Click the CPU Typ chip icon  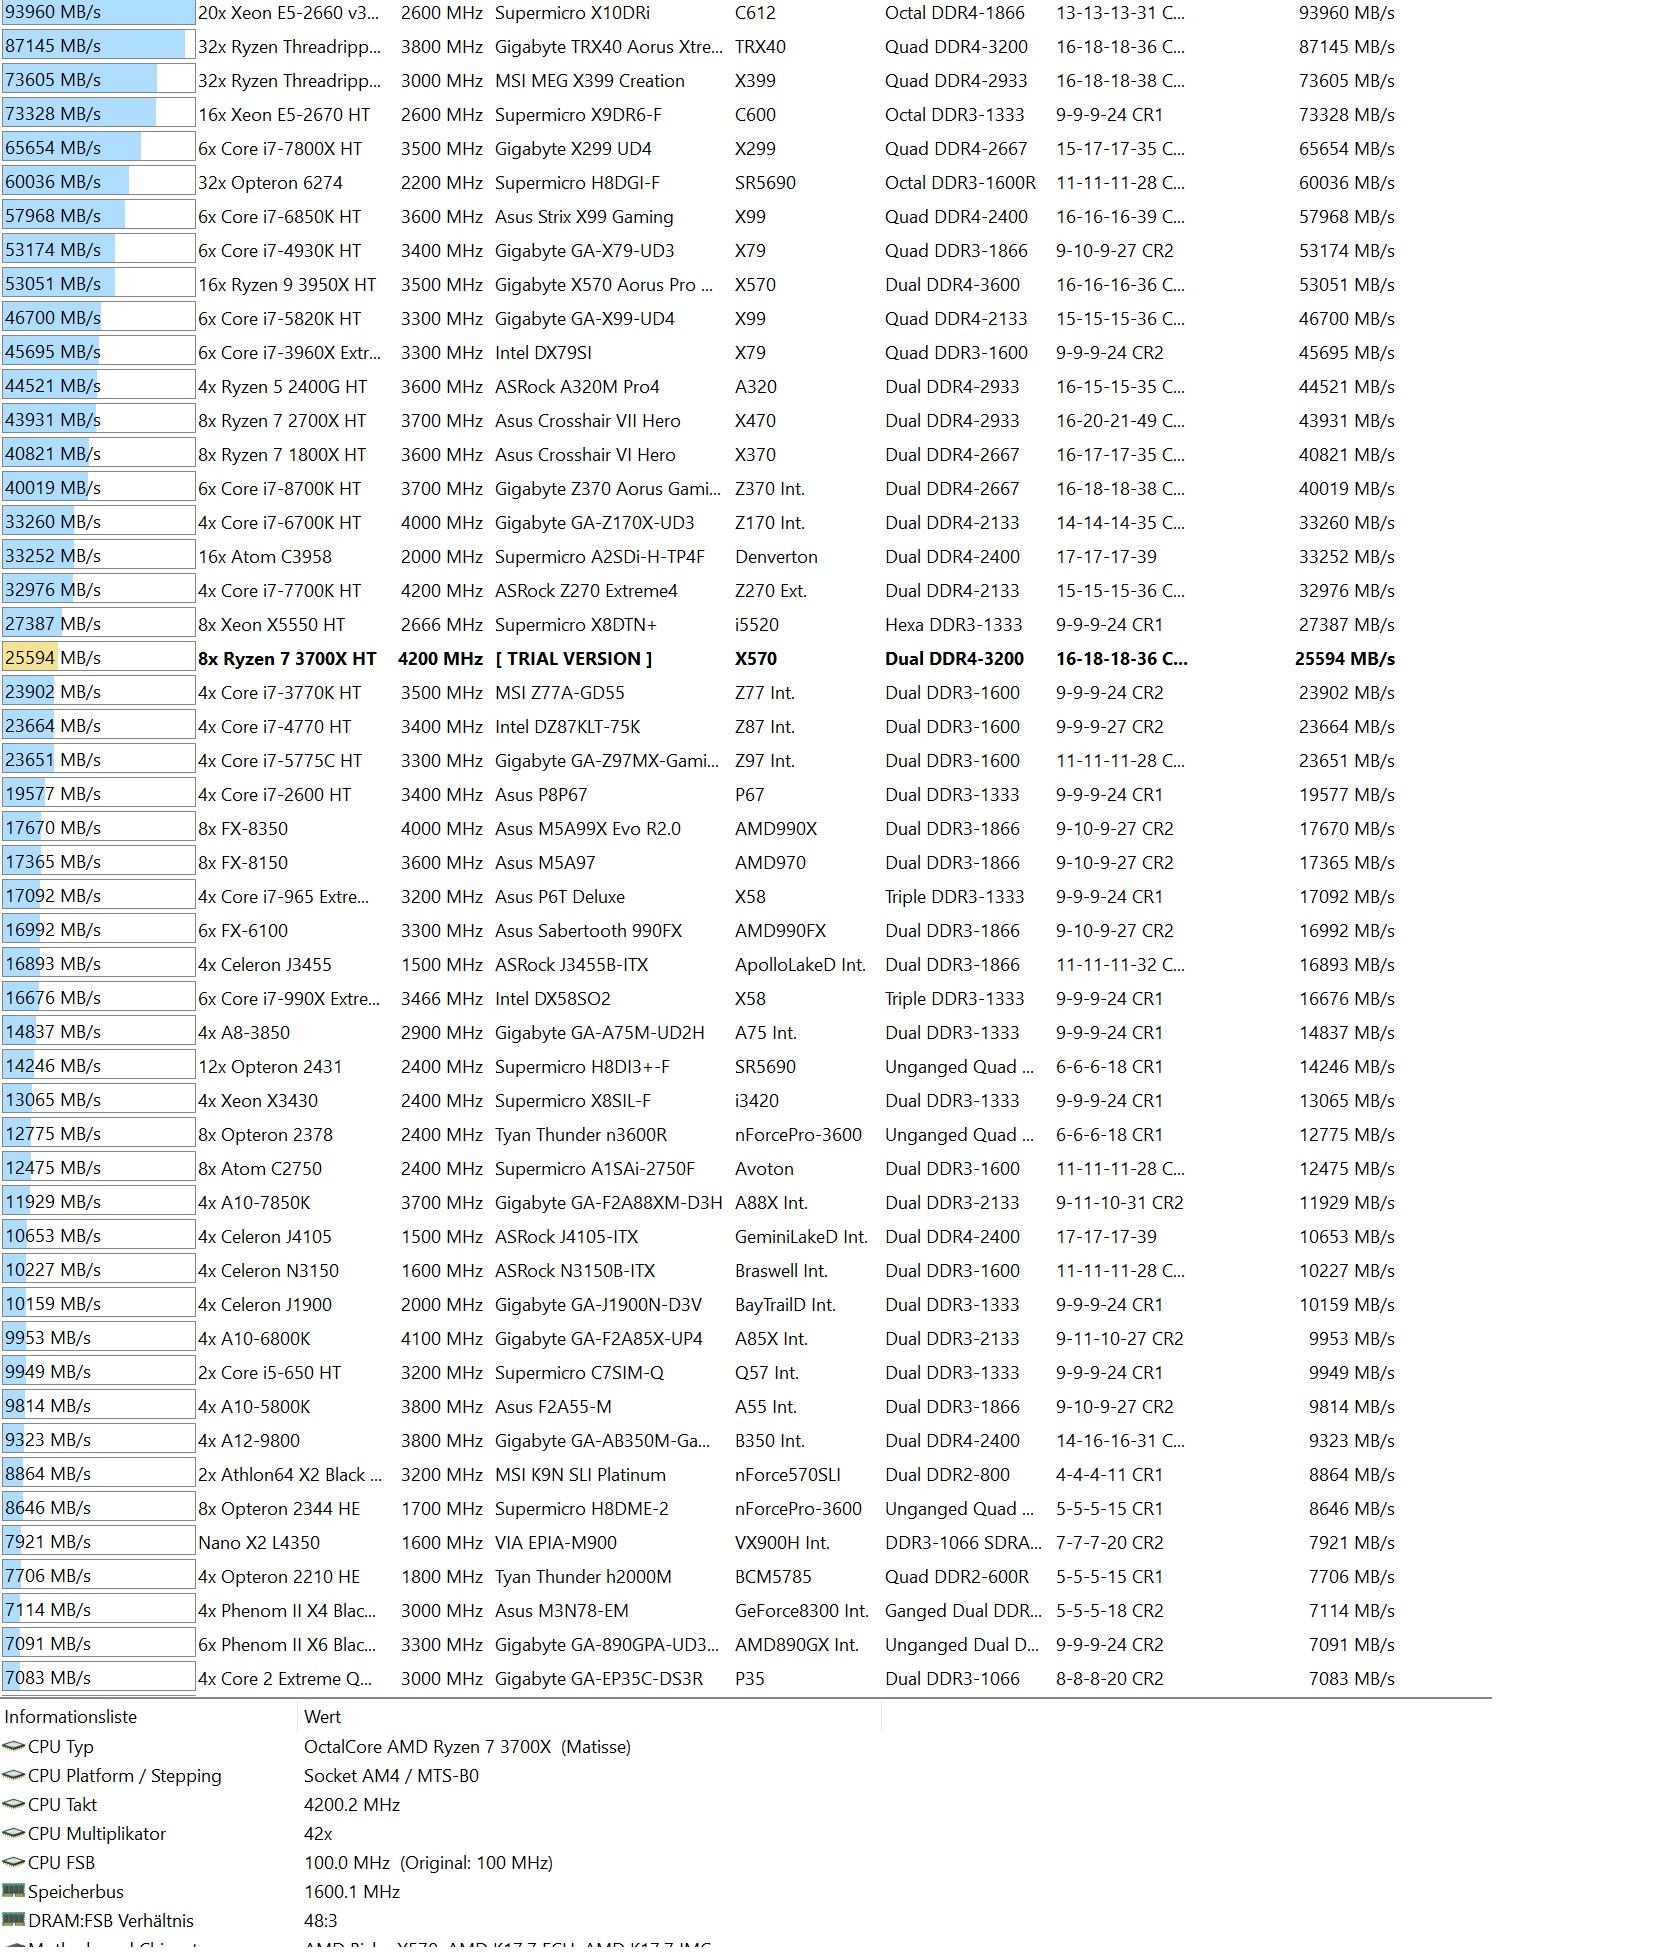(x=13, y=1746)
